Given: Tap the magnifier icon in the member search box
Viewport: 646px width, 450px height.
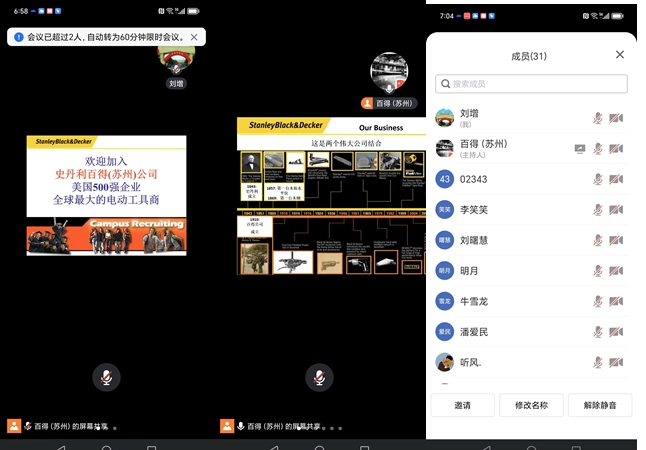Looking at the screenshot, I should coord(445,84).
